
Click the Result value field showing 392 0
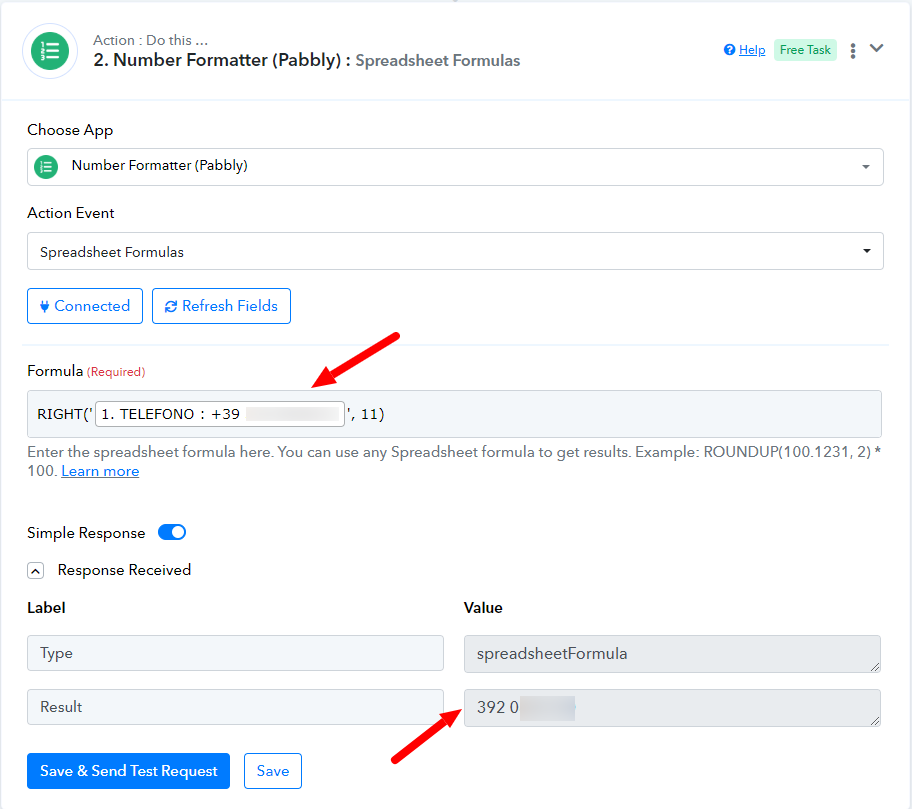click(x=672, y=708)
